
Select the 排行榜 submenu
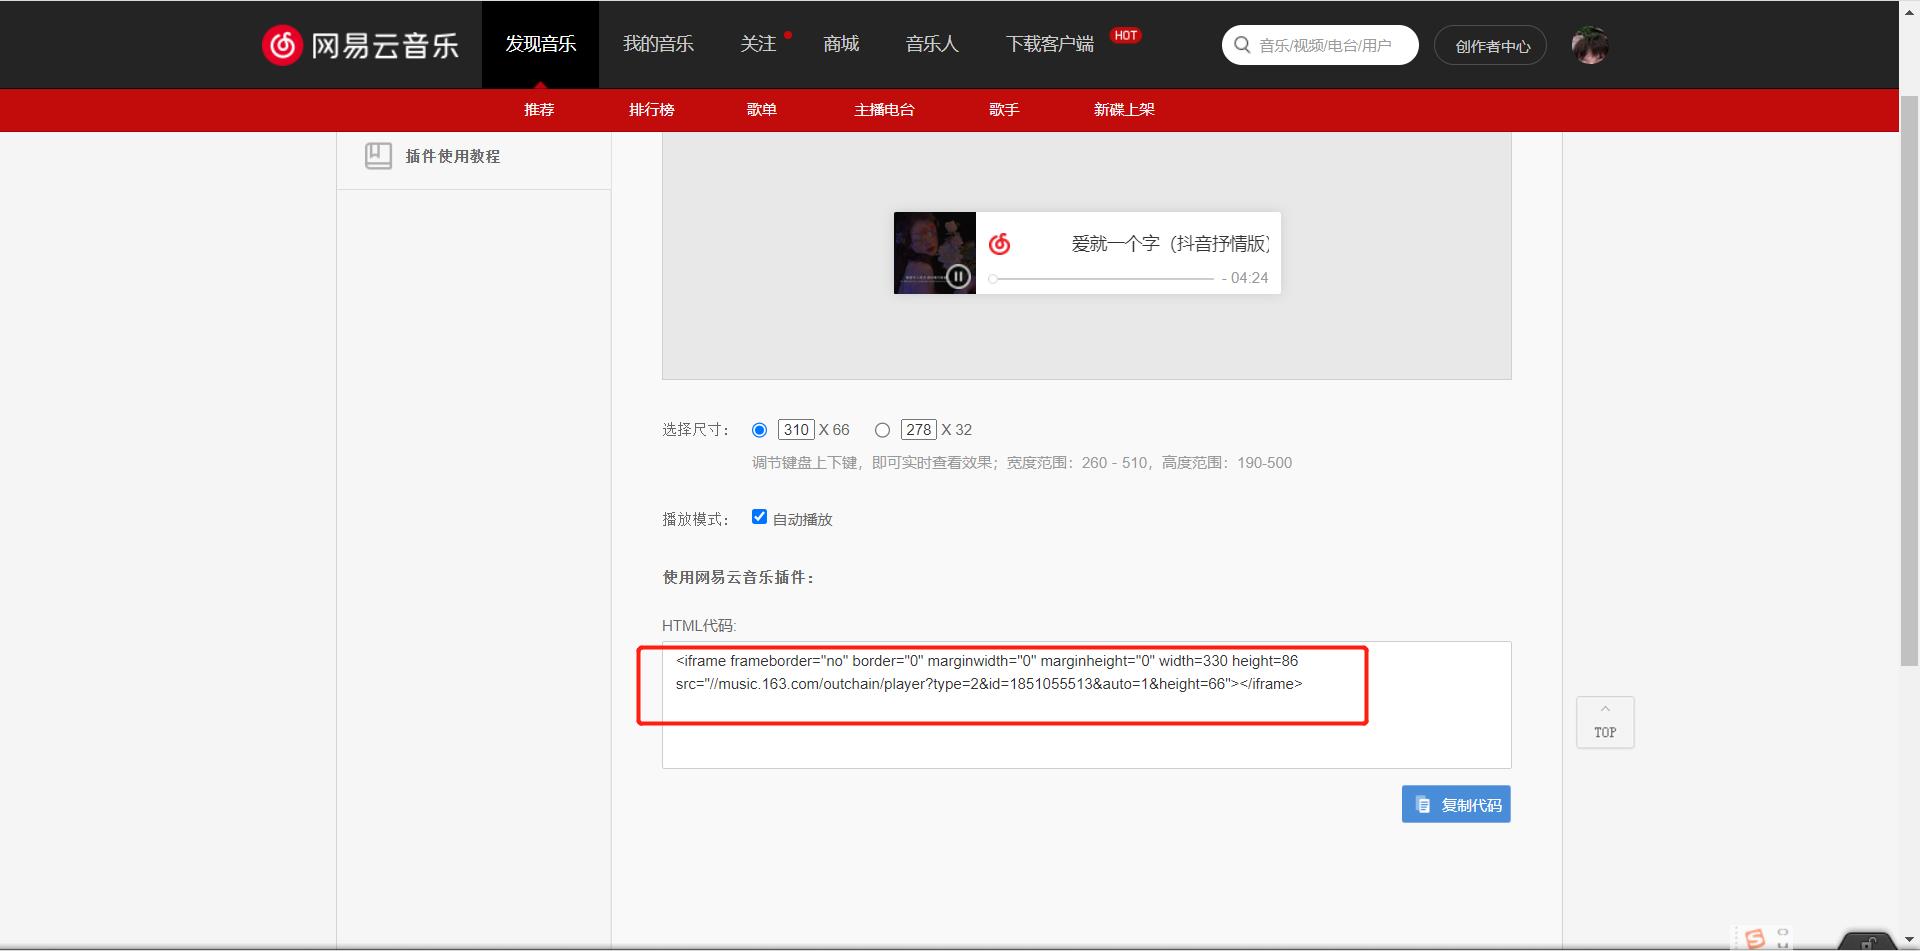click(652, 110)
